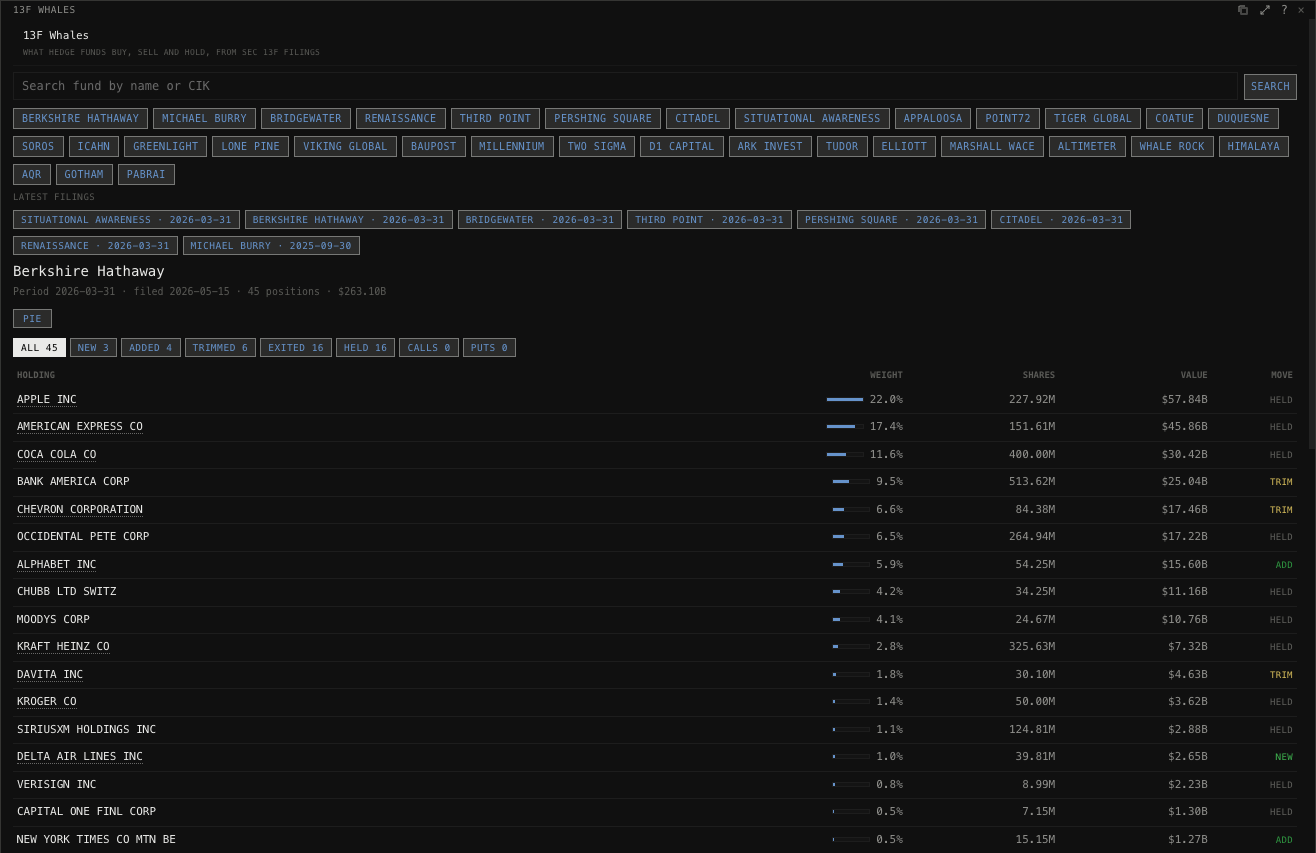
Task: Show the HELD 16 positions tab
Action: pos(365,348)
